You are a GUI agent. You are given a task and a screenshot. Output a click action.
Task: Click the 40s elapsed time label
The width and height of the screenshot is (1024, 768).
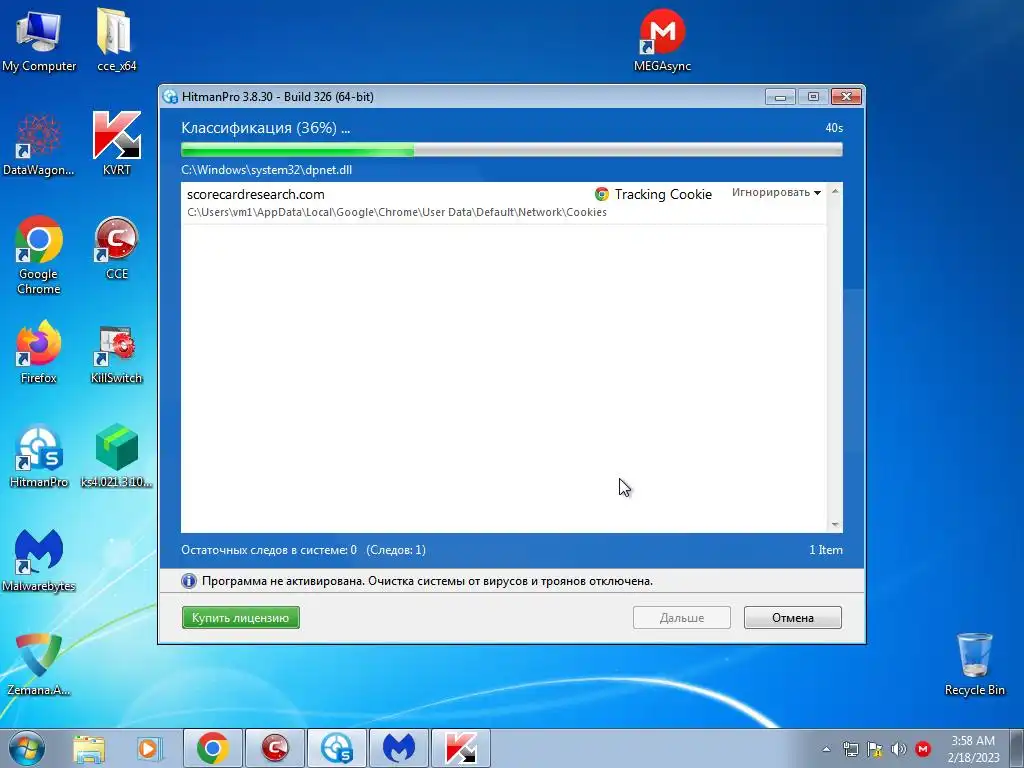coord(834,128)
